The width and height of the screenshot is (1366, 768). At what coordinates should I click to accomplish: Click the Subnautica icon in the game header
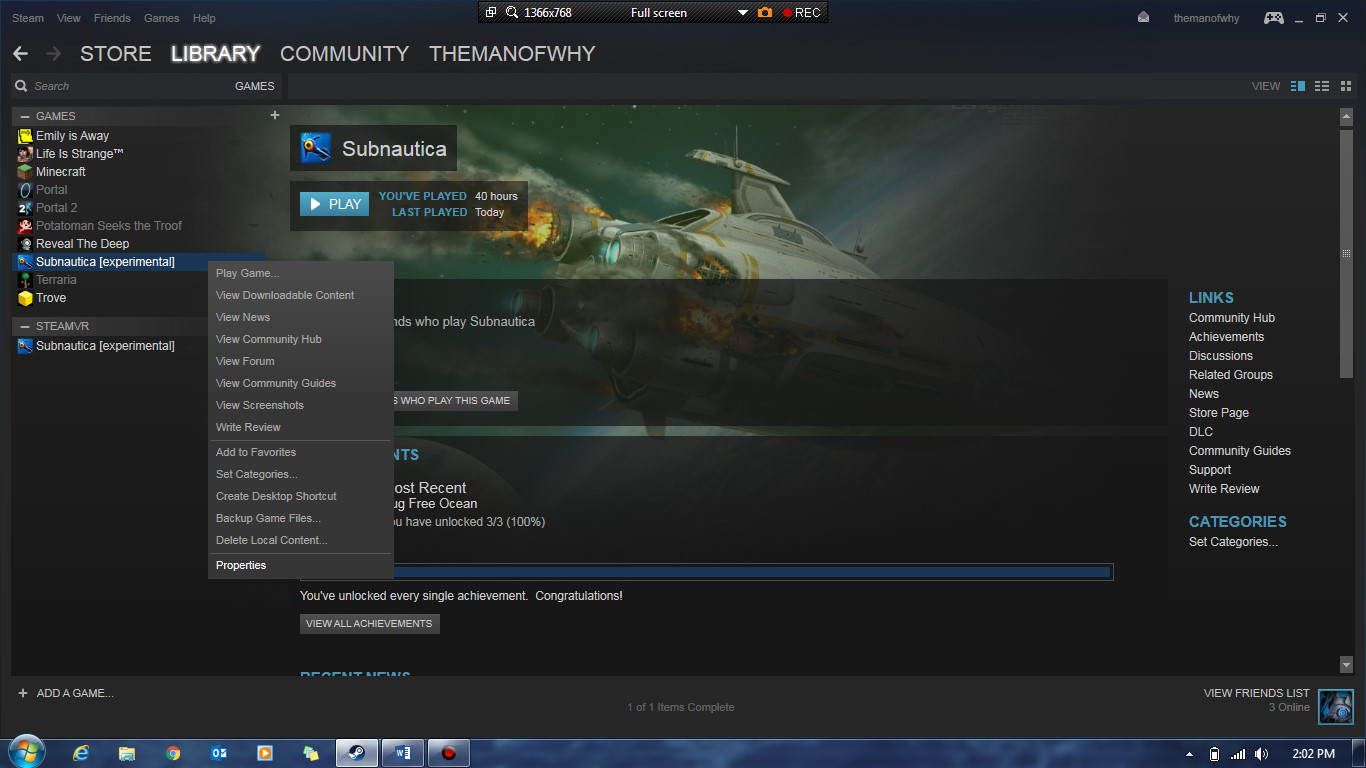pos(317,149)
